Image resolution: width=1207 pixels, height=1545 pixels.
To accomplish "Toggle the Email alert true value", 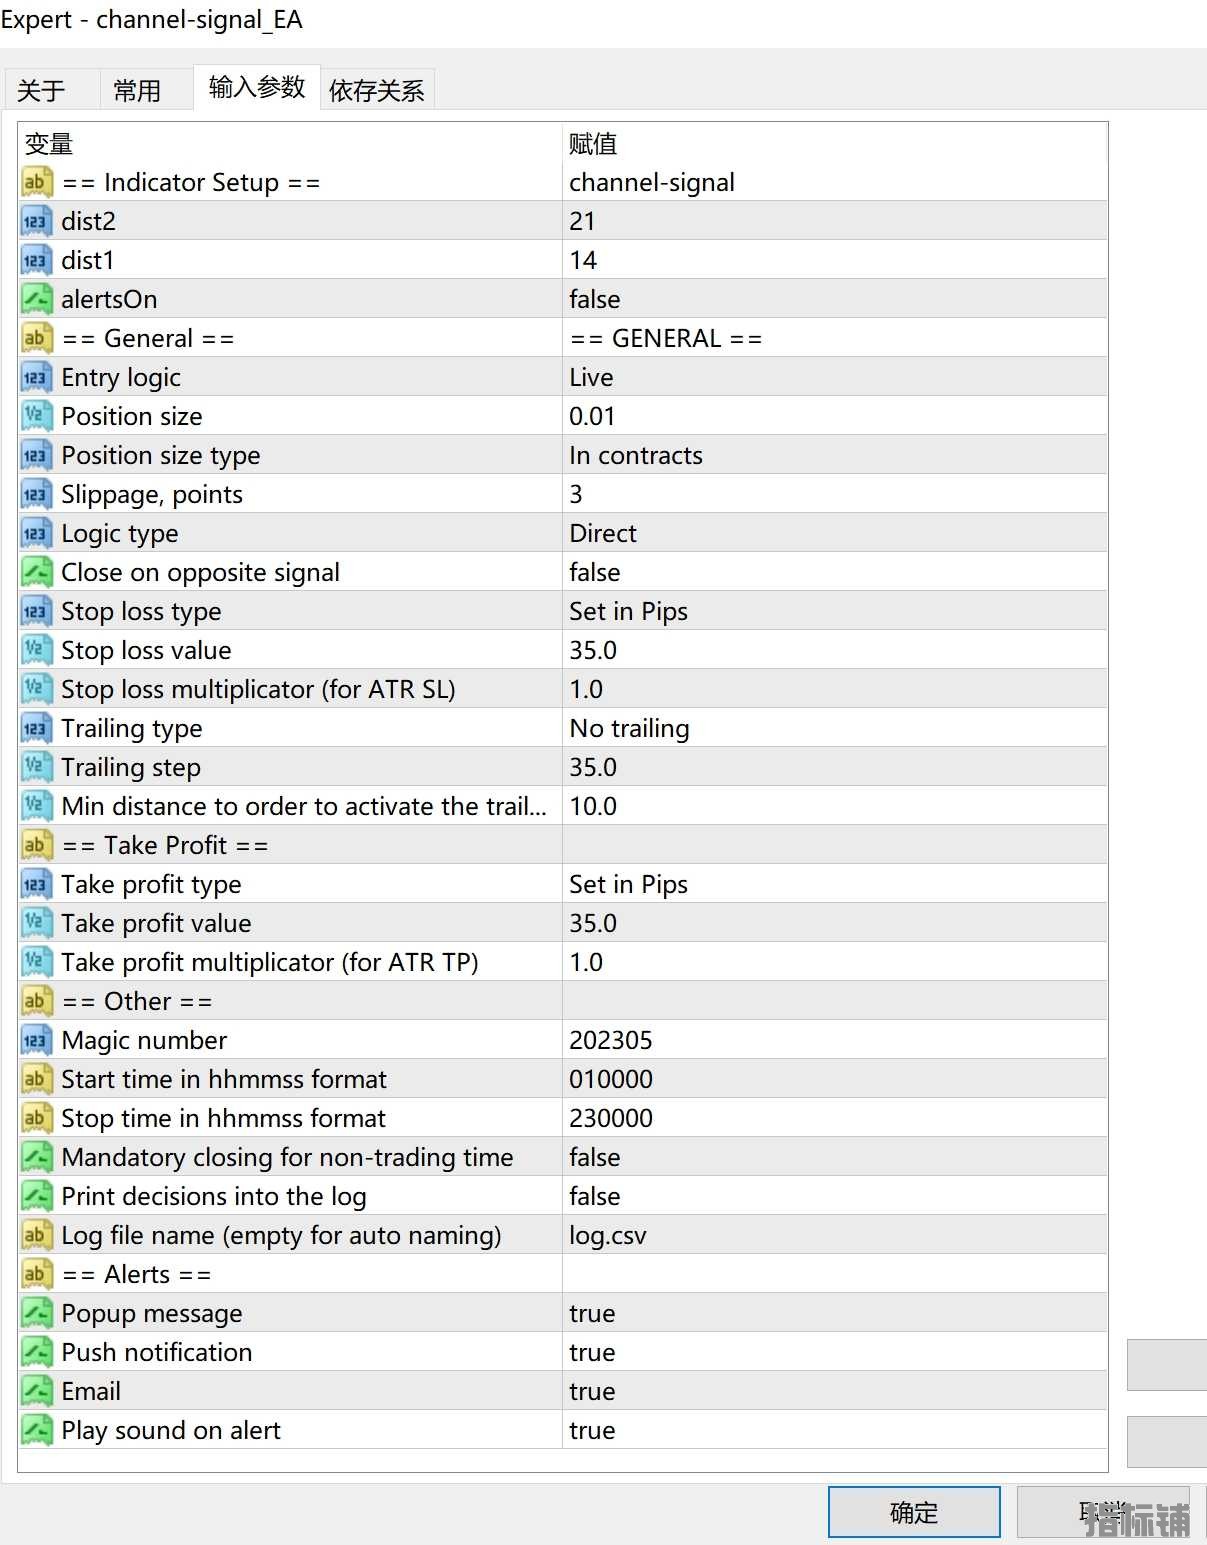I will click(592, 1391).
